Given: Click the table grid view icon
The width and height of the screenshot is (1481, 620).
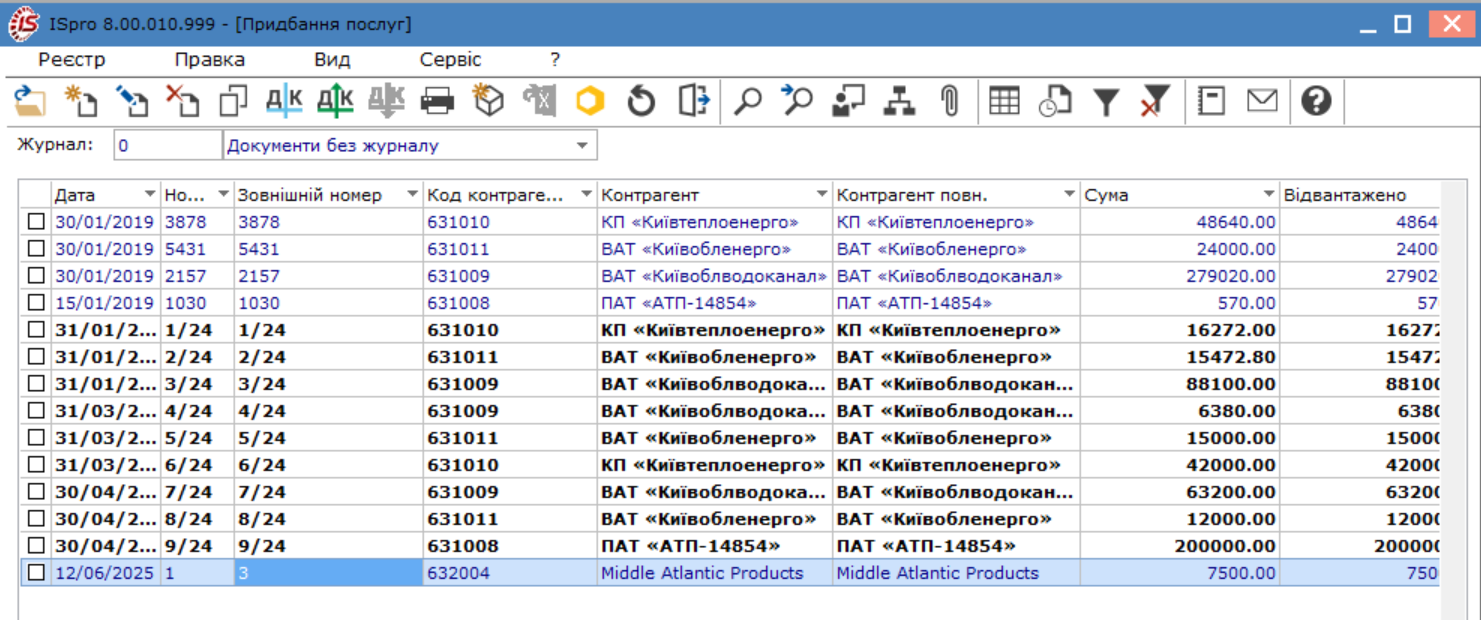Looking at the screenshot, I should [1004, 101].
